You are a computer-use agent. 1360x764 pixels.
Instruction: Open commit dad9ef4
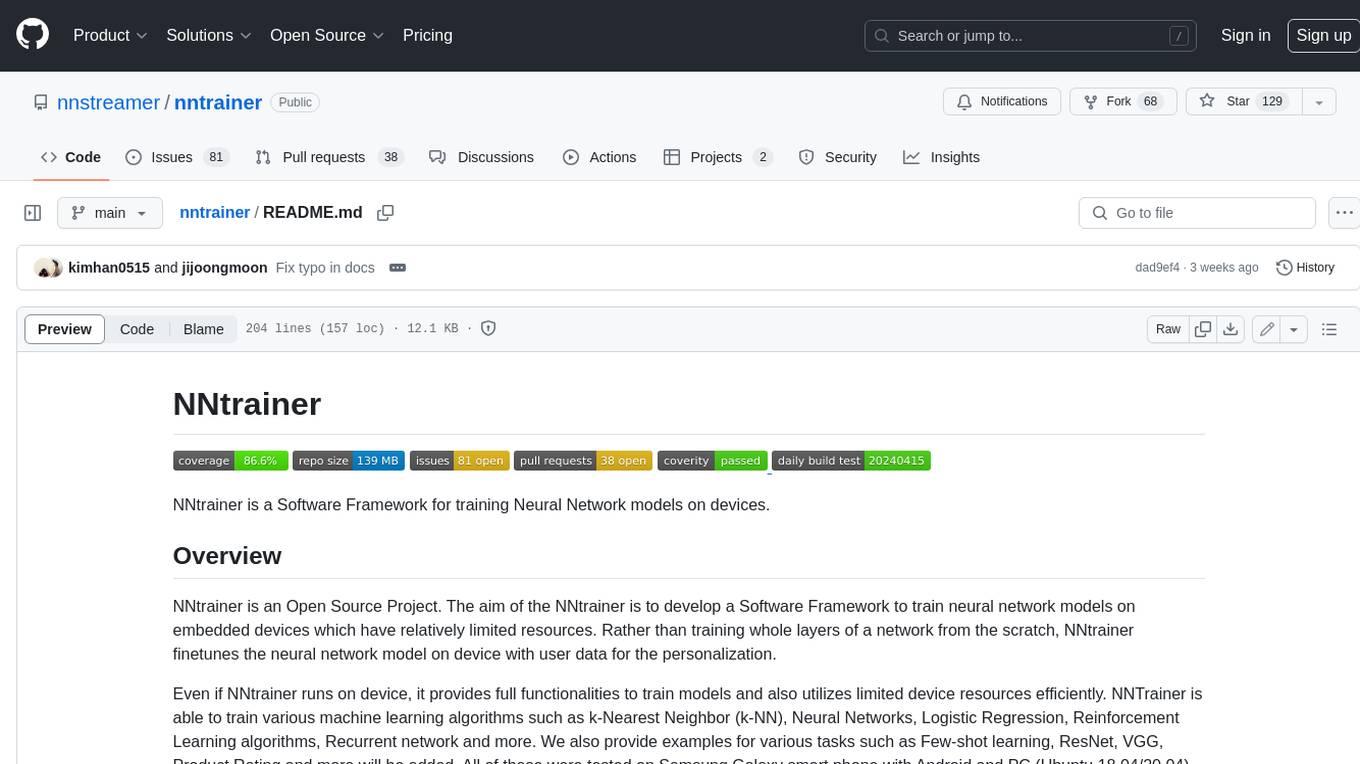1157,268
